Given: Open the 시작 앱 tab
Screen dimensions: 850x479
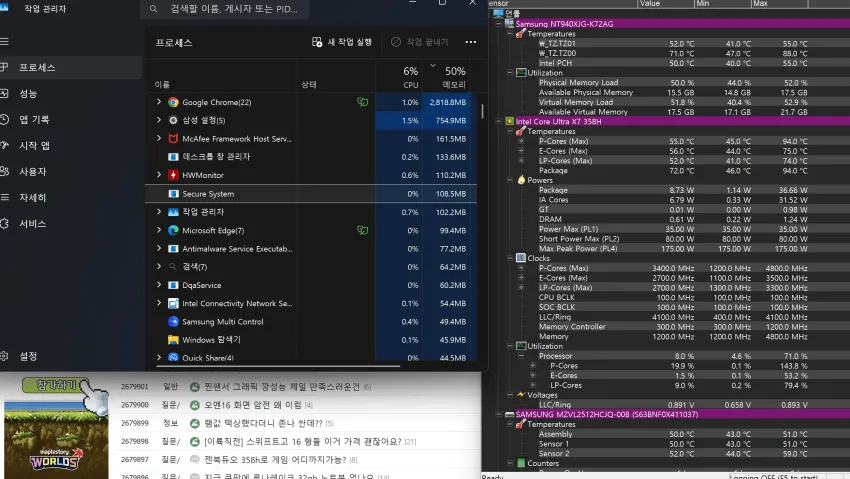Looking at the screenshot, I should (x=70, y=146).
